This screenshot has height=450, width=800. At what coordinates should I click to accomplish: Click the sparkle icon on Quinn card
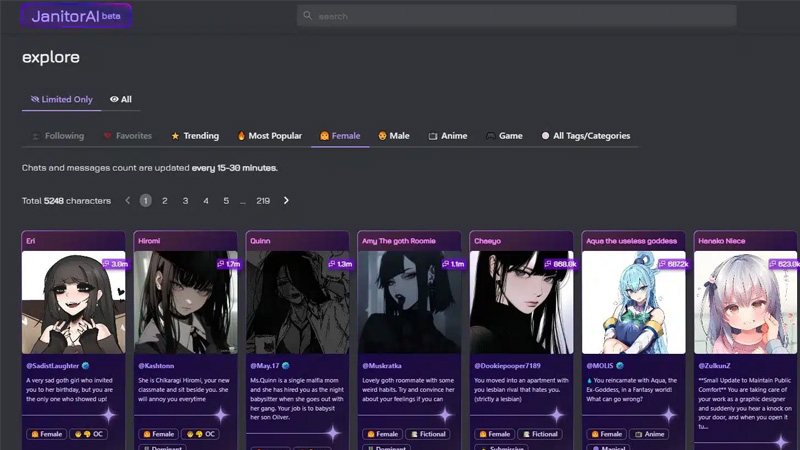click(333, 432)
